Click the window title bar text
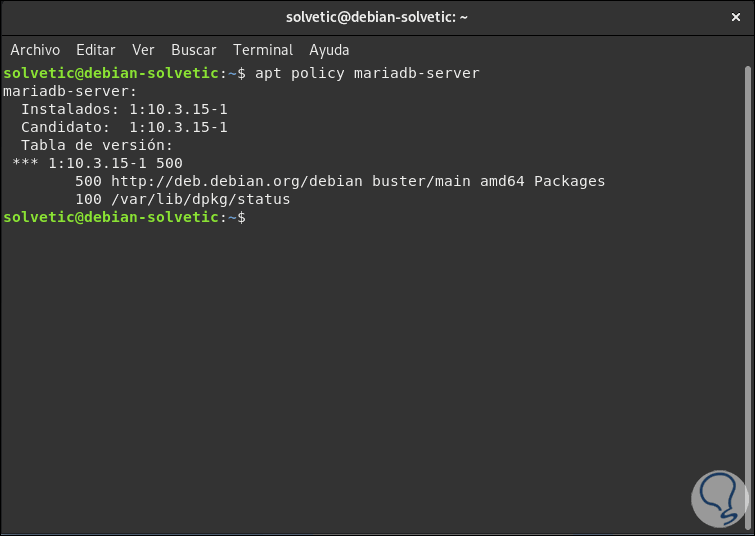 (377, 16)
